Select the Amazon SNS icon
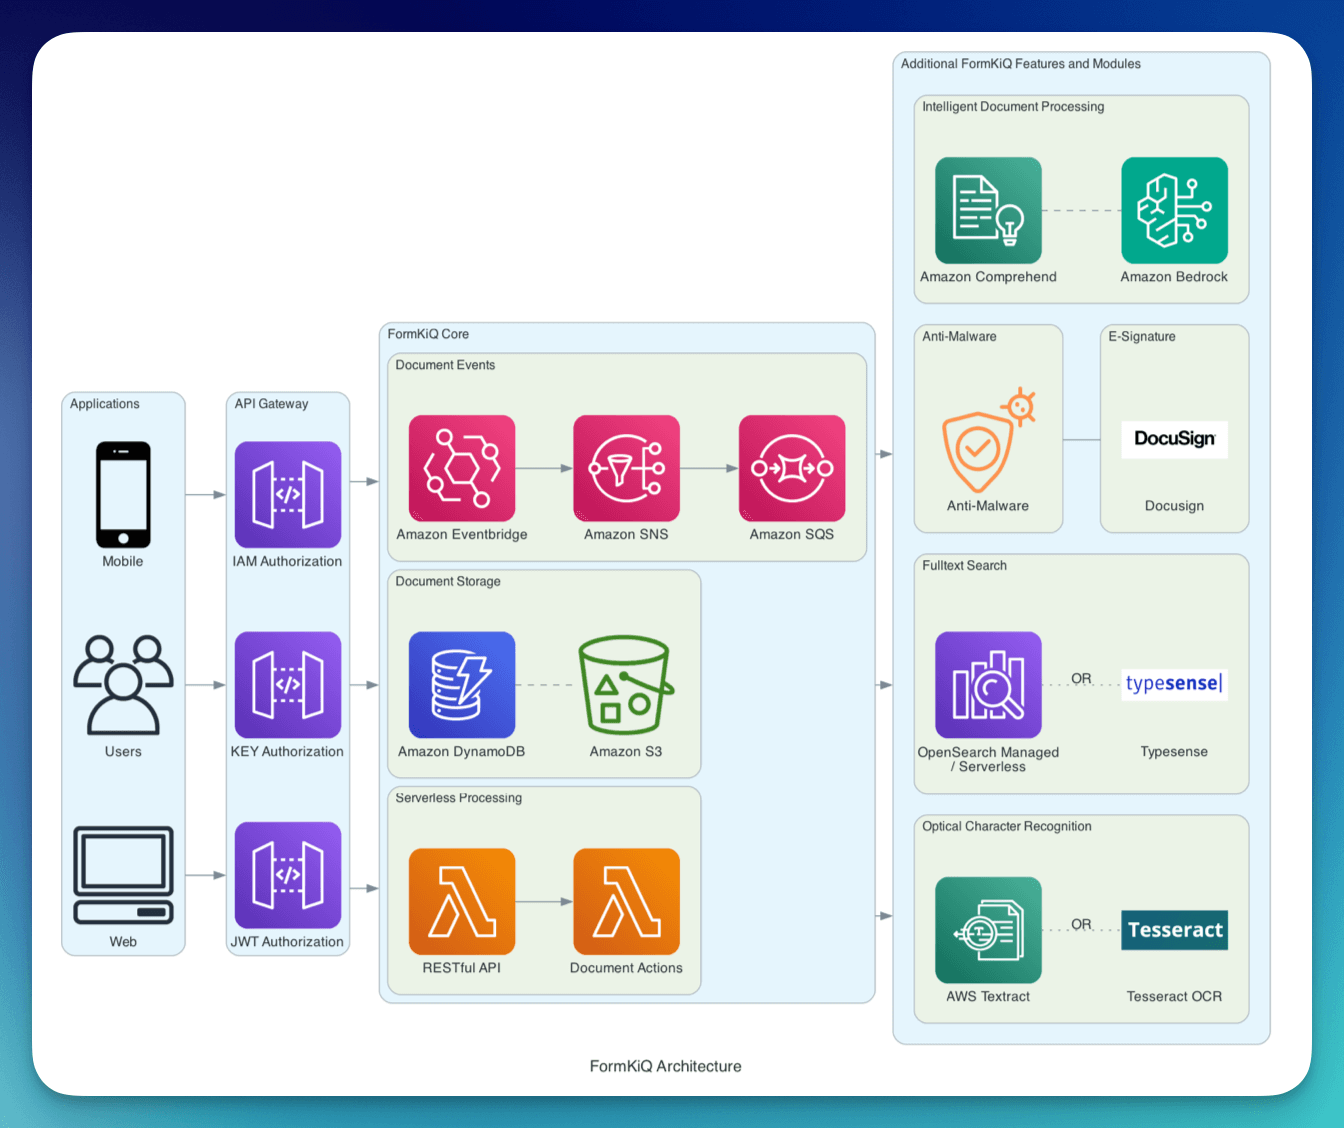 pos(626,468)
